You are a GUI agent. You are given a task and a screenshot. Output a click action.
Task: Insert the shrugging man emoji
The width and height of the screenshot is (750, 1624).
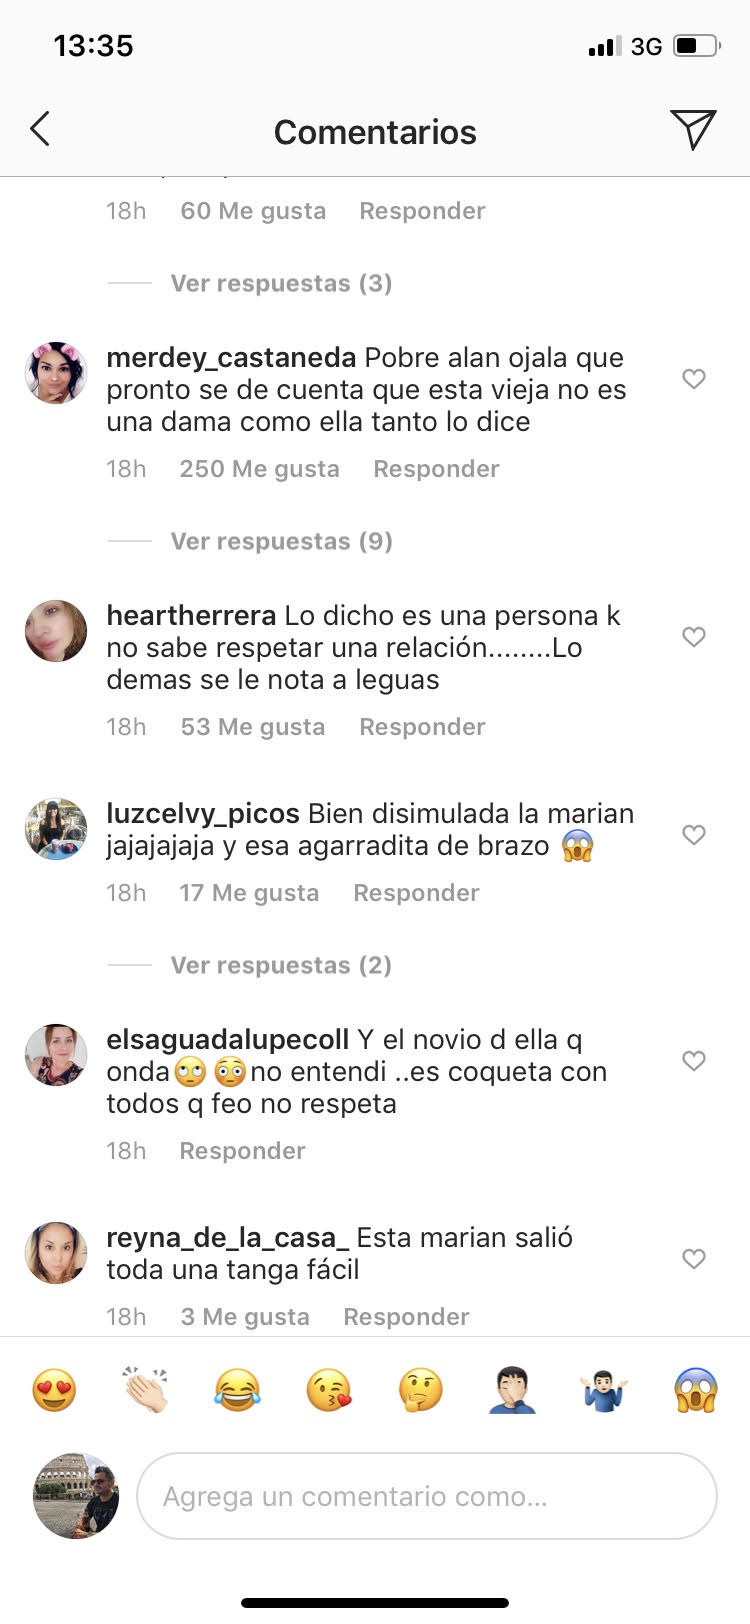(x=604, y=1390)
